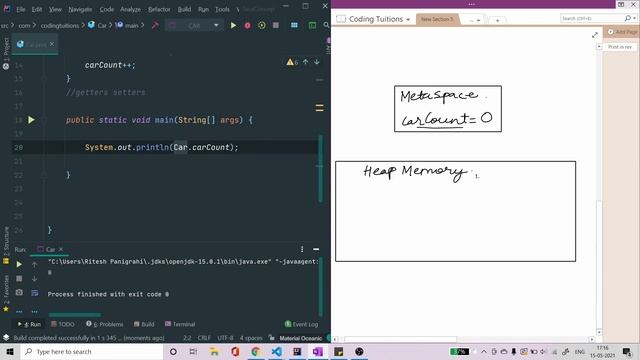Open the Analyze menu
Screen dimensions: 640x360
130,9
